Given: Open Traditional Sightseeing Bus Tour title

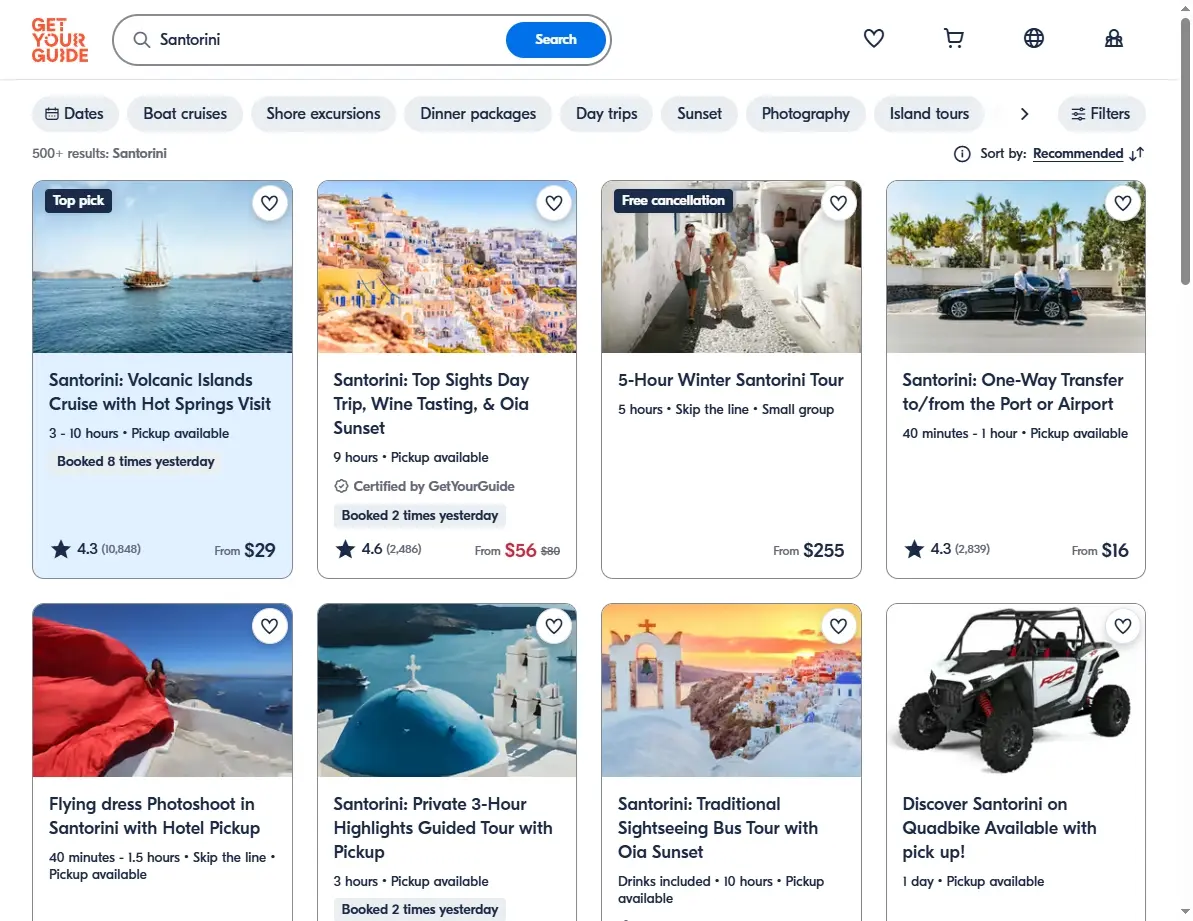Looking at the screenshot, I should pyautogui.click(x=717, y=827).
